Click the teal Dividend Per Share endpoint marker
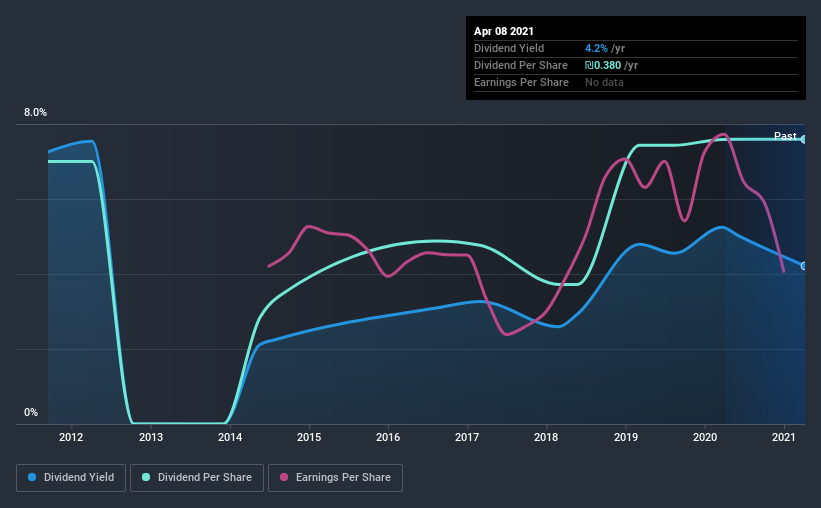Screen dimensions: 821x508 click(x=804, y=139)
